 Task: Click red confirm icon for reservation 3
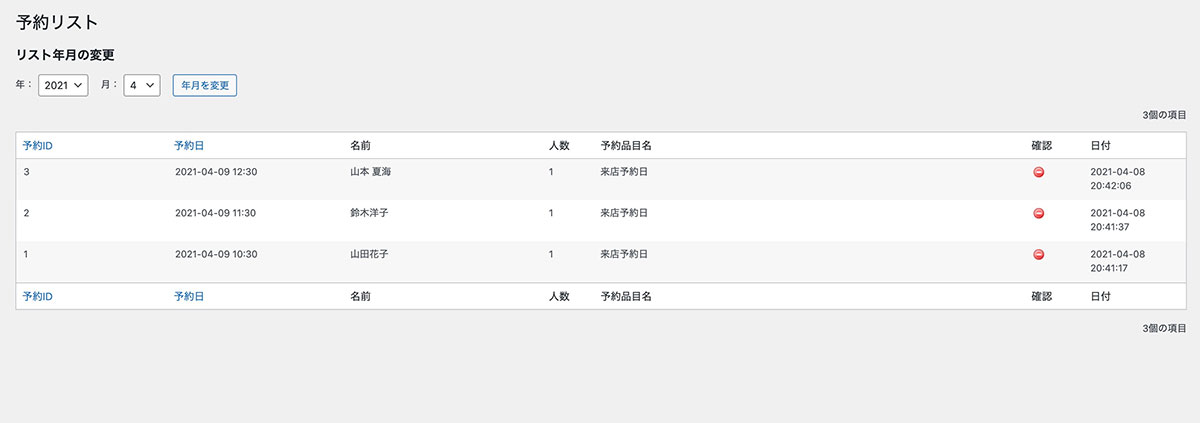click(x=1038, y=172)
